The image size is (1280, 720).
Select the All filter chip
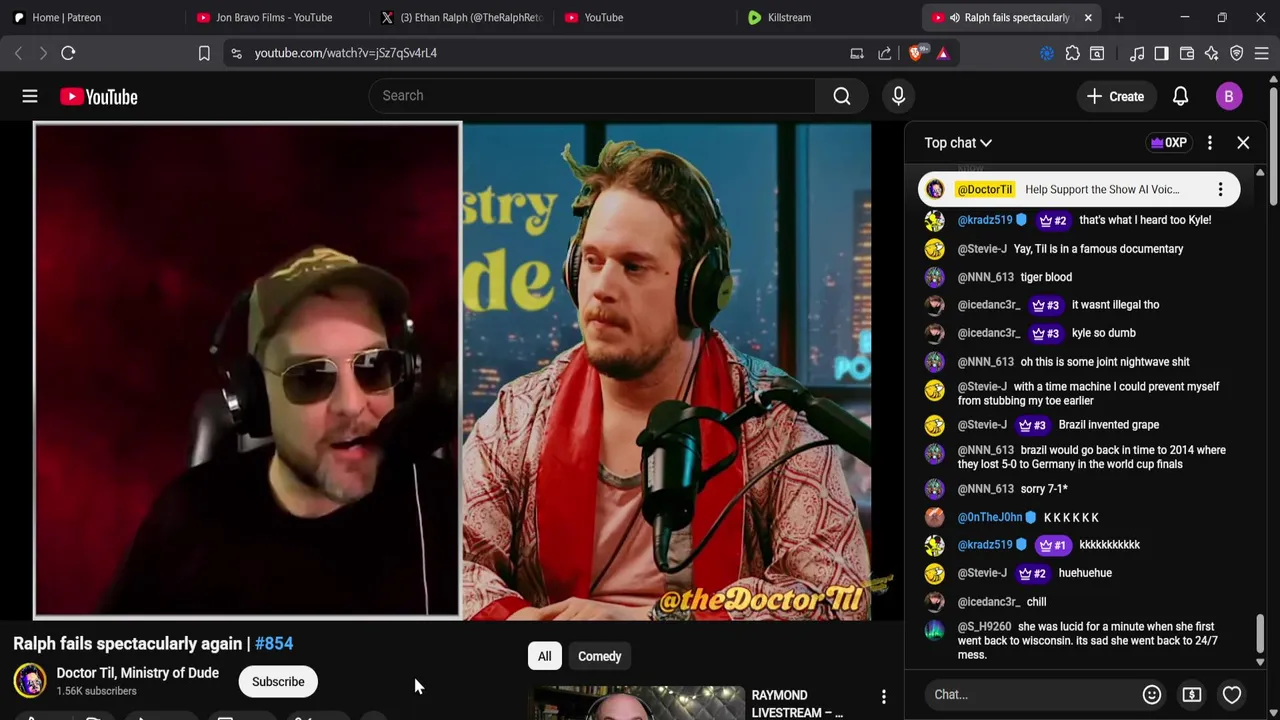(545, 656)
